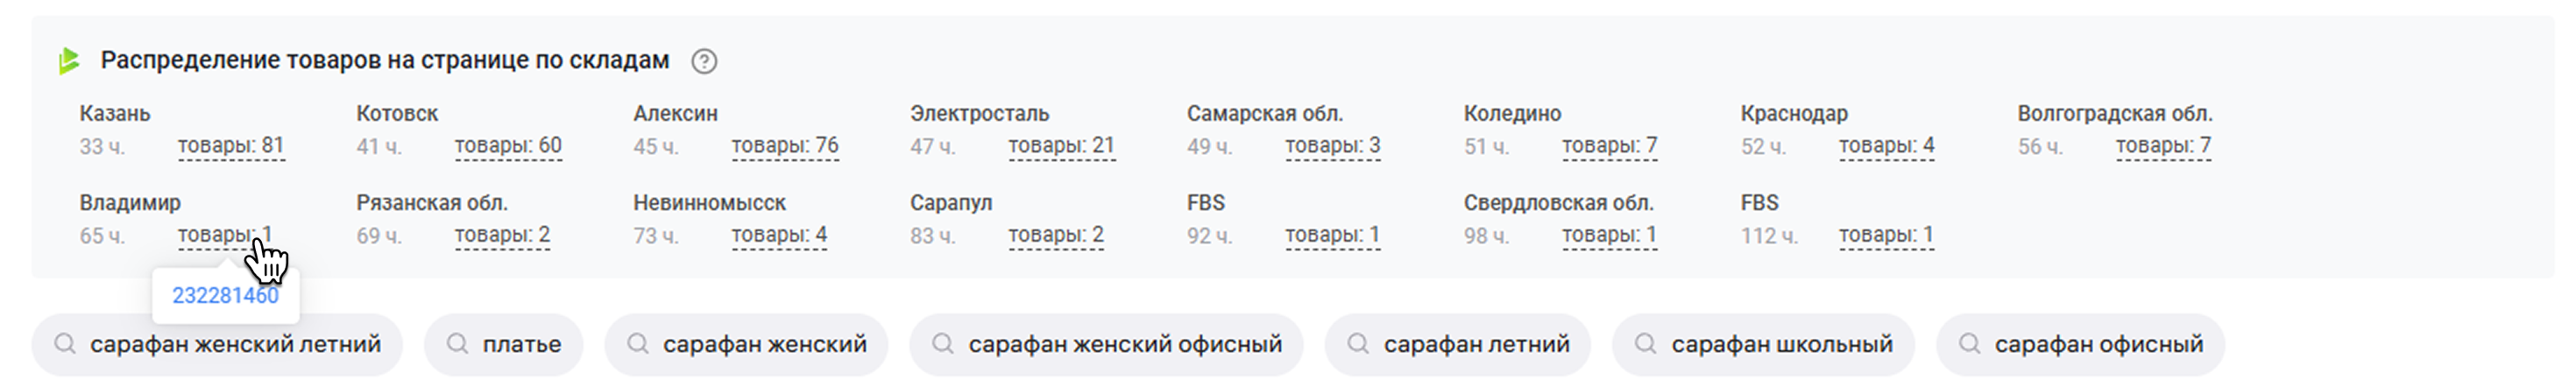Image resolution: width=2576 pixels, height=387 pixels.
Task: Click 'товары: 7' under Коледино
Action: click(x=1609, y=146)
